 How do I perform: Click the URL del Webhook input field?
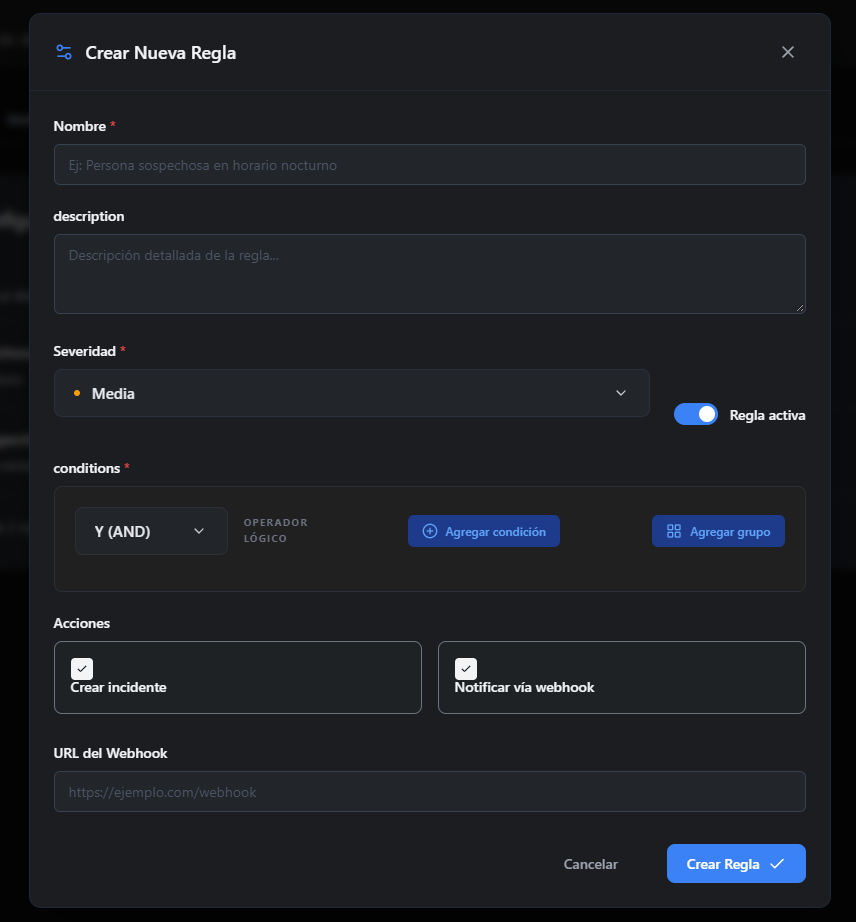coord(430,791)
